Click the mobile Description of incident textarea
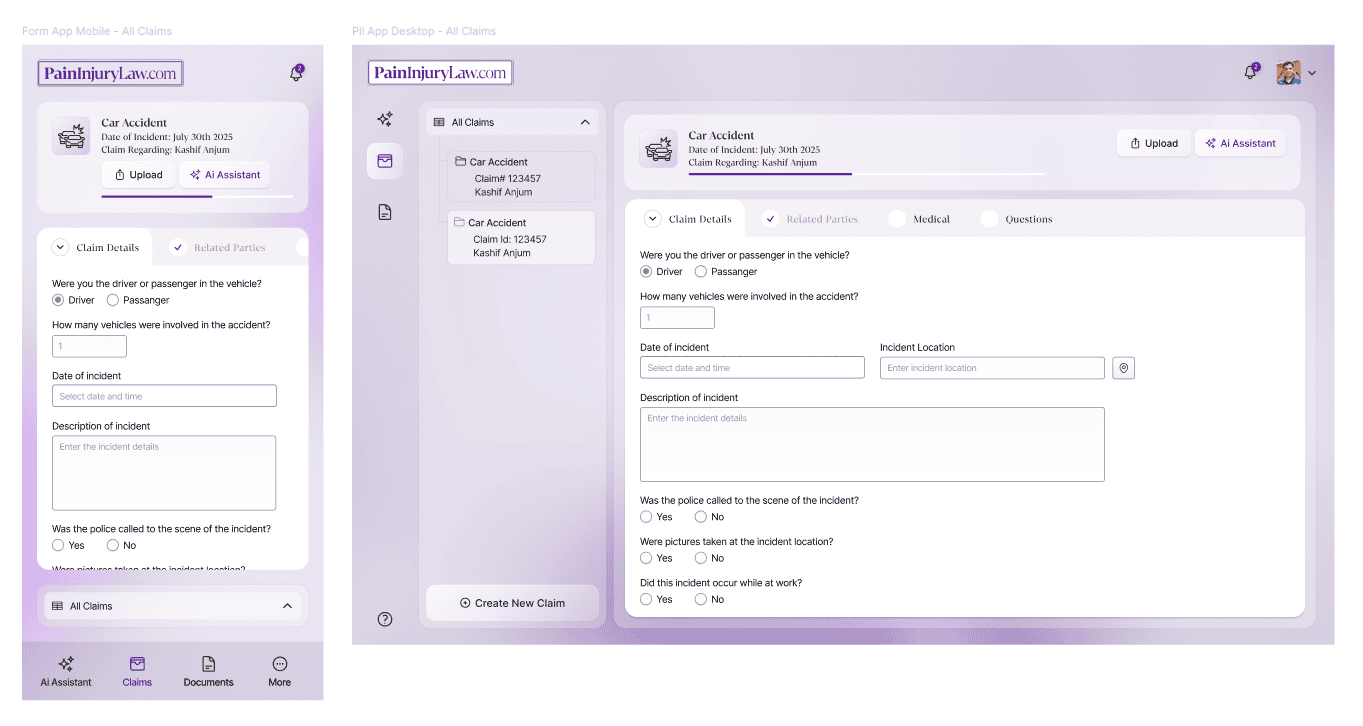 click(x=164, y=473)
